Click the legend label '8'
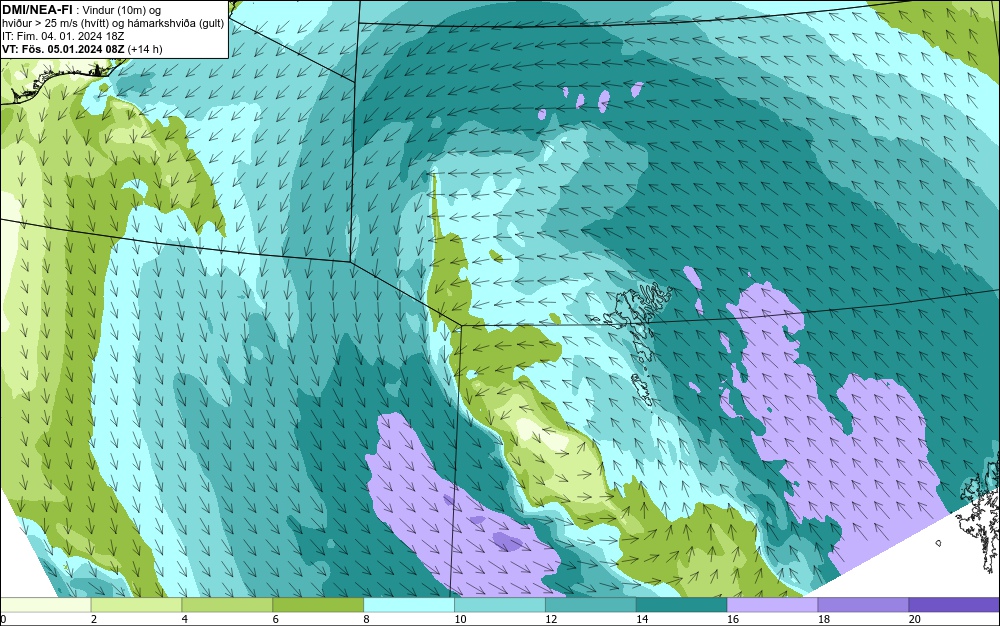 pos(367,619)
